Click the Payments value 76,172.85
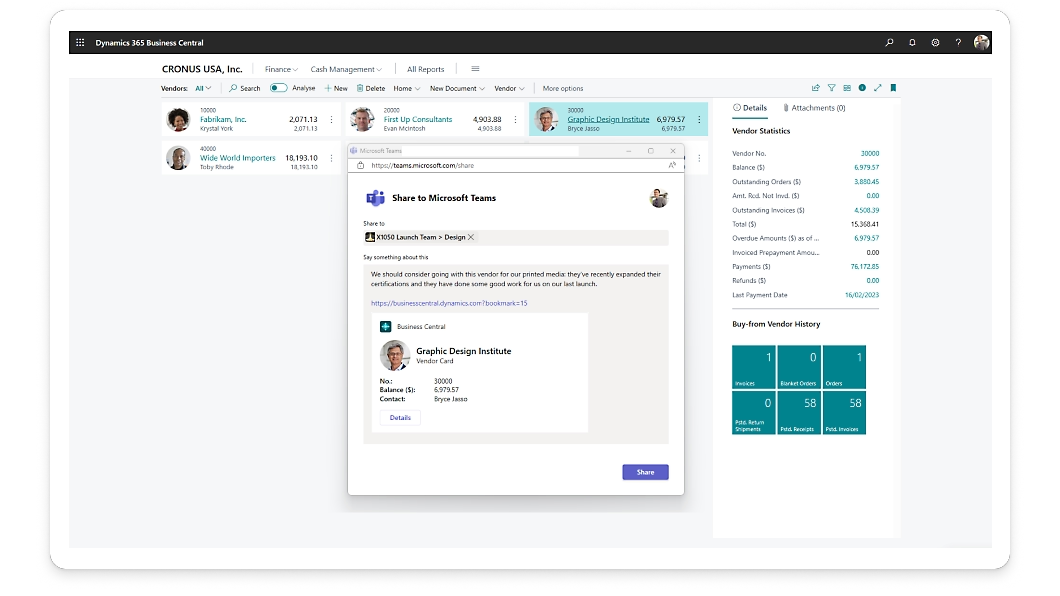1060x596 pixels. 865,267
